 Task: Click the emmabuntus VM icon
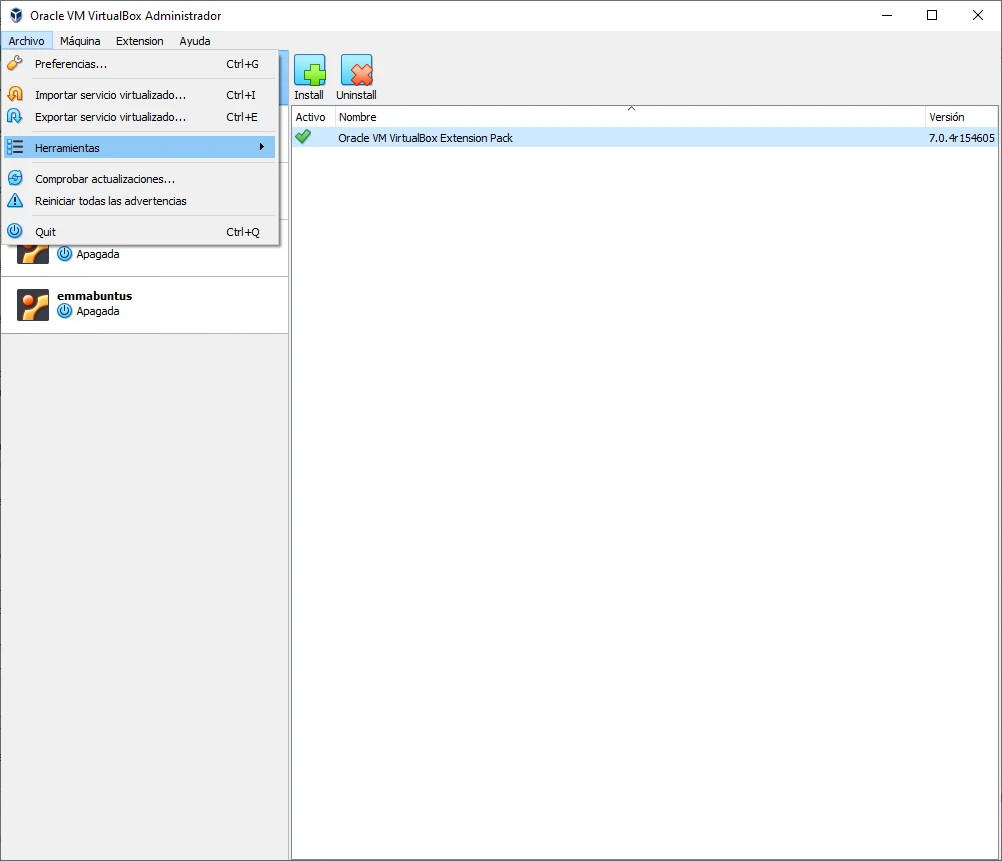click(33, 305)
